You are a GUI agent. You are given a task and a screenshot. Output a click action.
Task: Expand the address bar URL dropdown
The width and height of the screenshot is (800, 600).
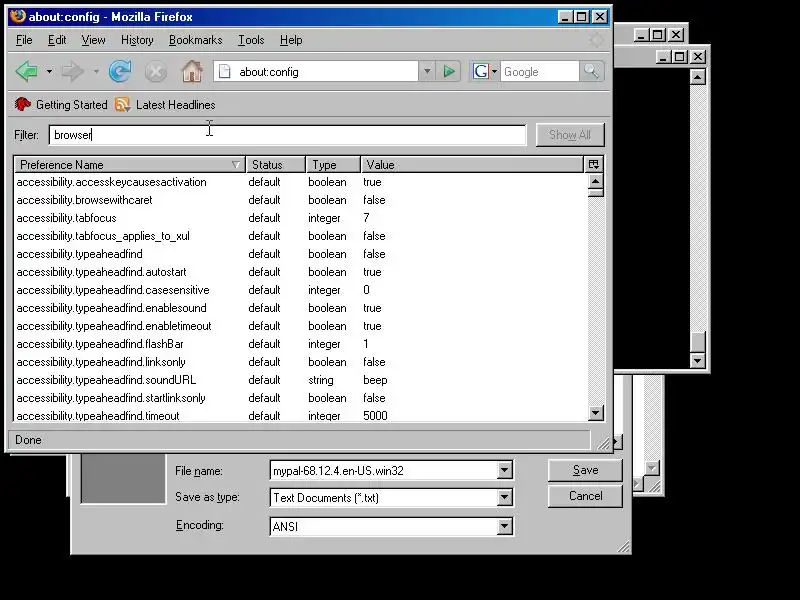(427, 71)
